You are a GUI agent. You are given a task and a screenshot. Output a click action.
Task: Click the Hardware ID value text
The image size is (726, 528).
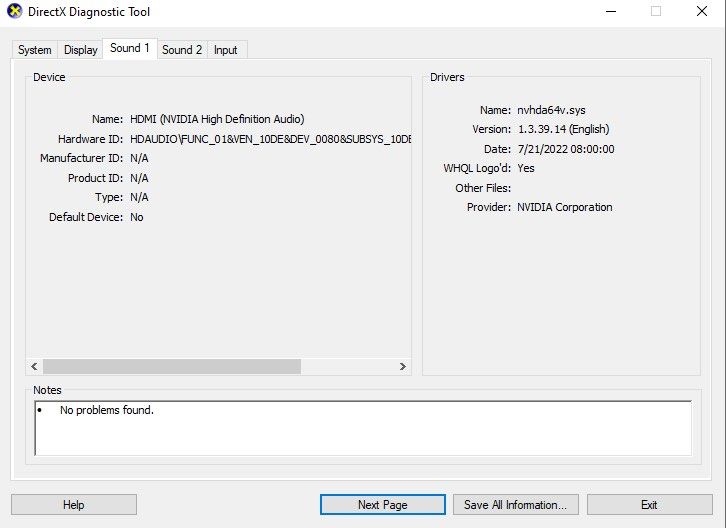point(271,139)
